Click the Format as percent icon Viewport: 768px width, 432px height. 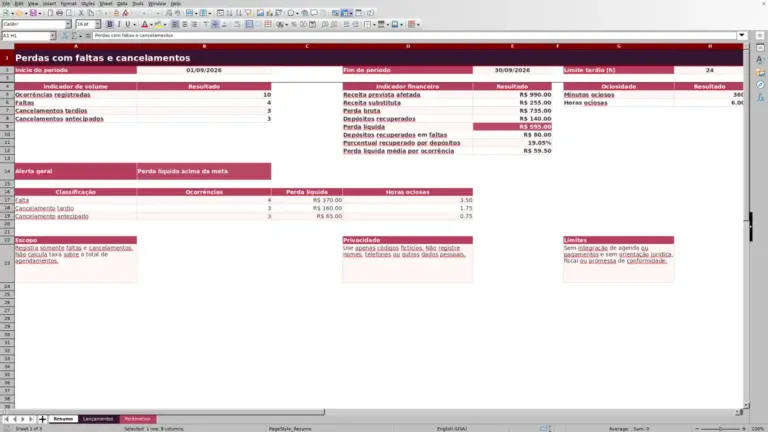[x=294, y=24]
